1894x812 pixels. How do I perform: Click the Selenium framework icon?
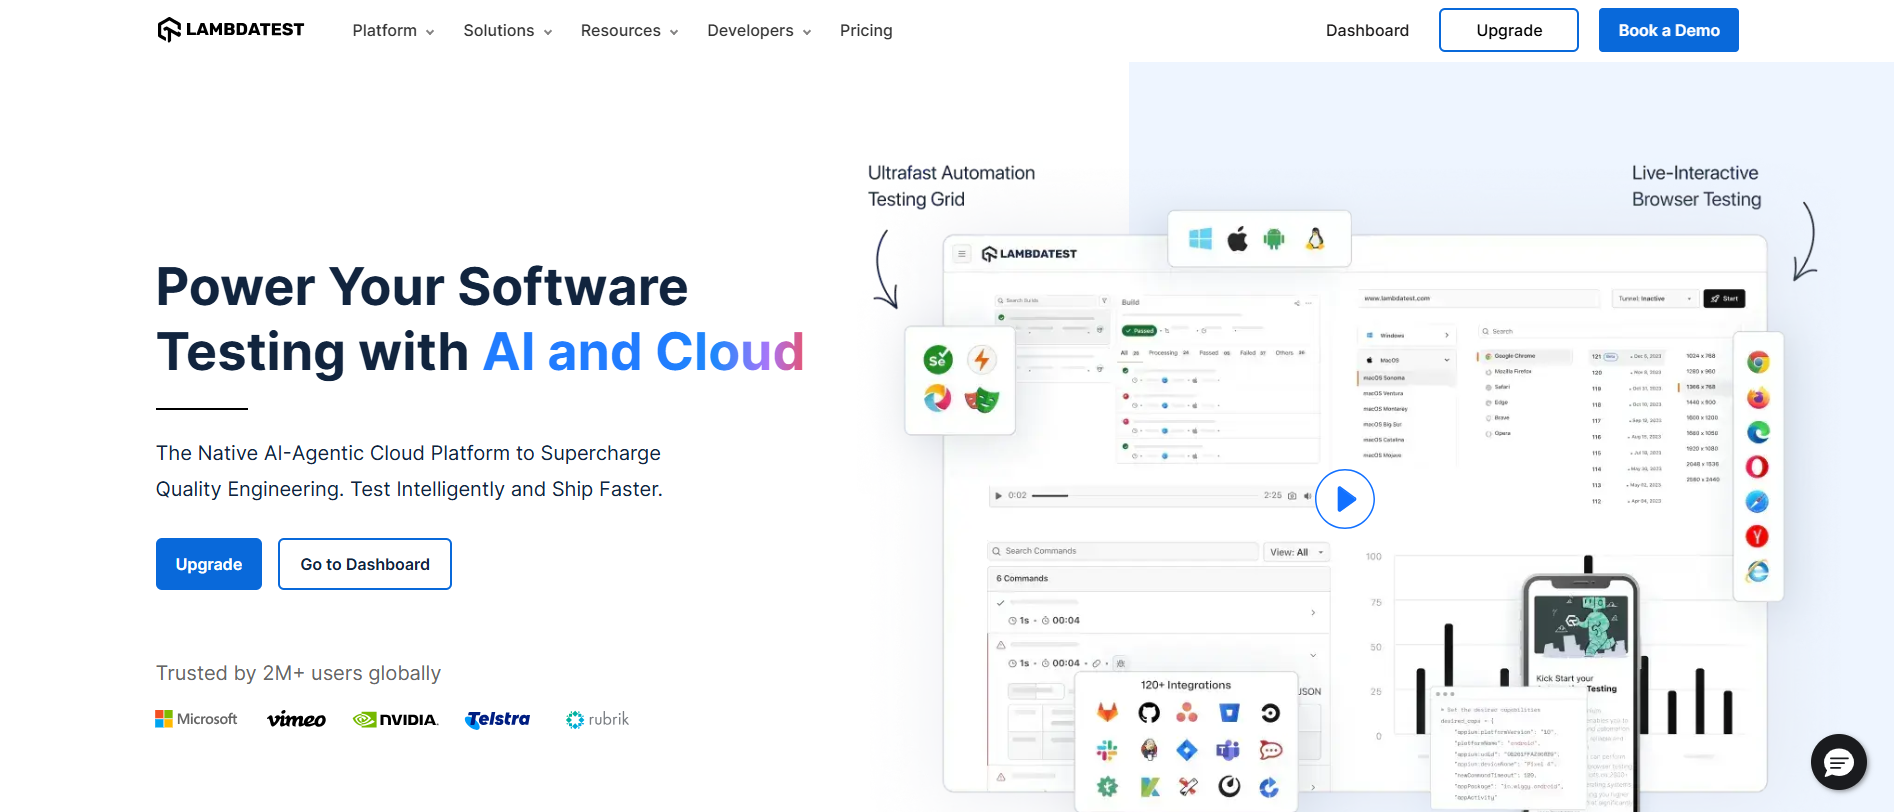[x=938, y=360]
